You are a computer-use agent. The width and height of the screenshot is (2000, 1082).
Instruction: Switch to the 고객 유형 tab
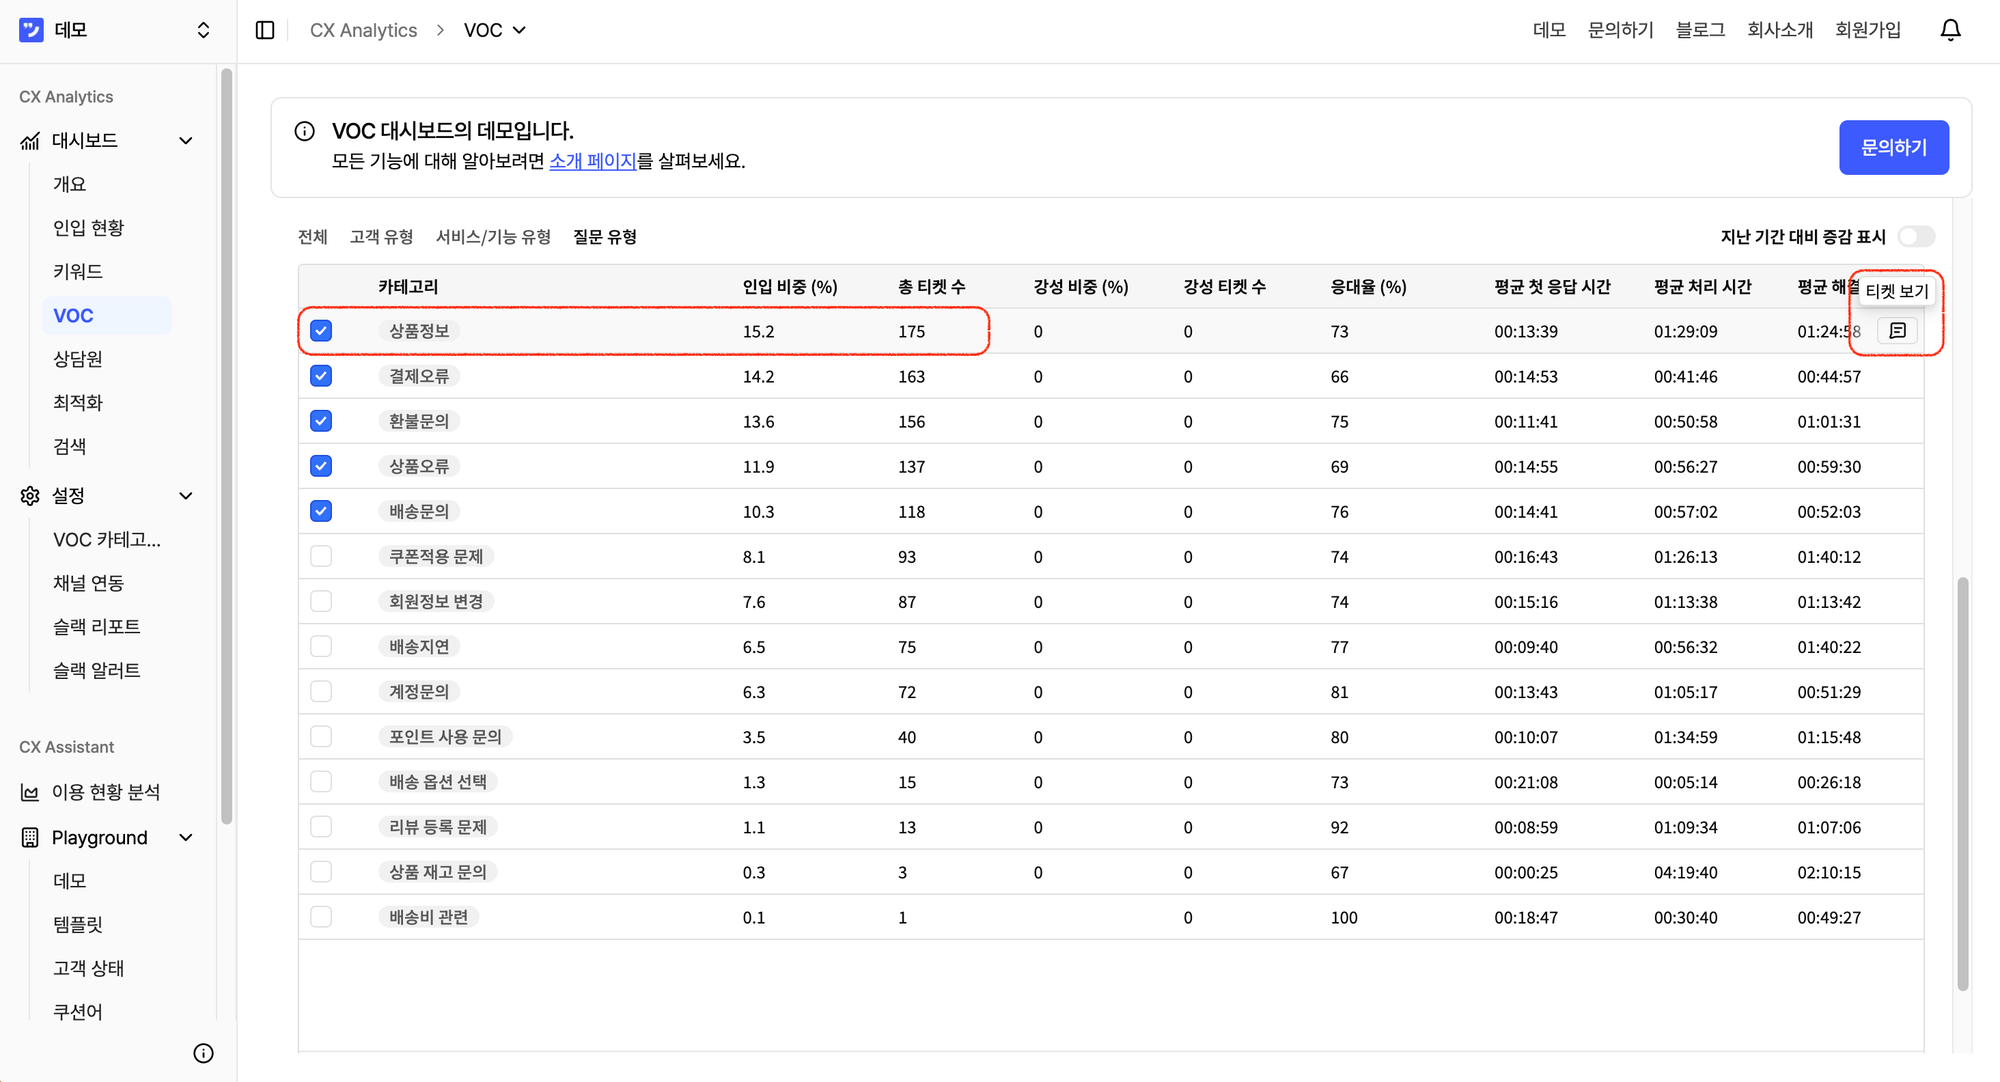381,236
